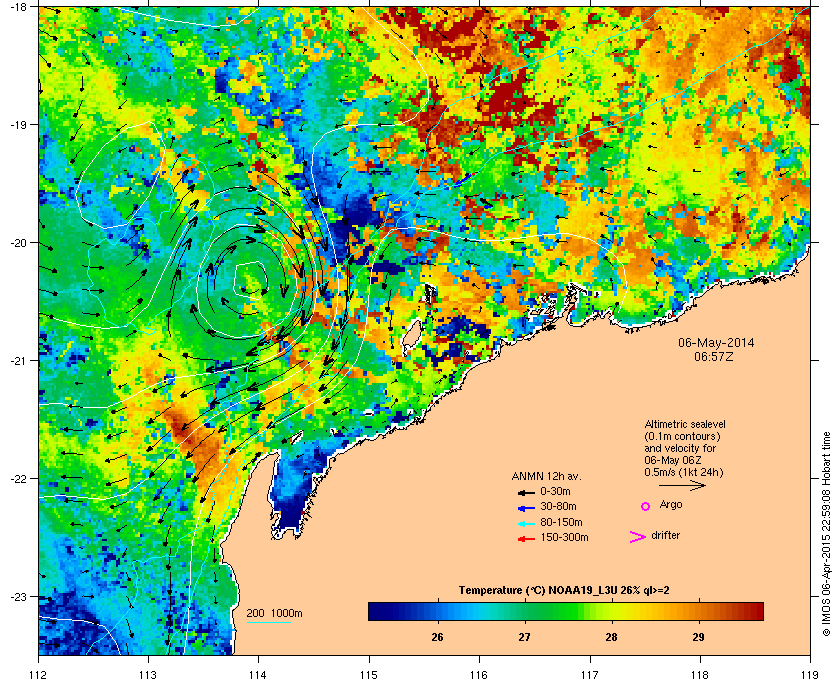Click the '06:57Z' time label
The width and height of the screenshot is (840, 680).
pyautogui.click(x=714, y=356)
